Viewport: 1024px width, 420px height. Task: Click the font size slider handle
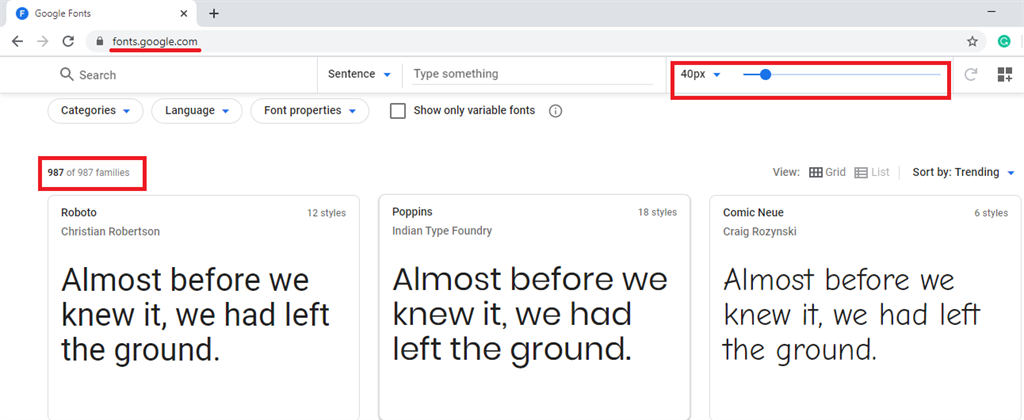point(766,74)
